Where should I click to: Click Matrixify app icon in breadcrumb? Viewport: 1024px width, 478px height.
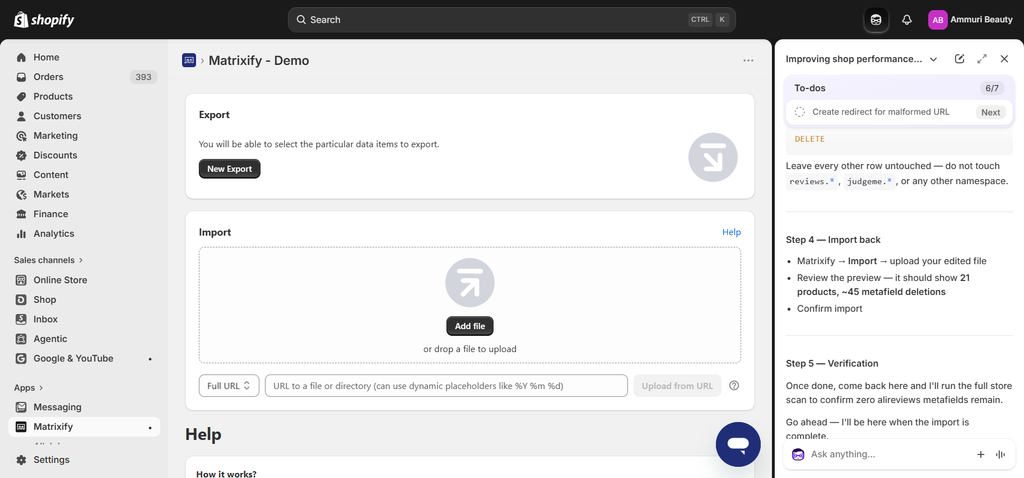[x=189, y=61]
